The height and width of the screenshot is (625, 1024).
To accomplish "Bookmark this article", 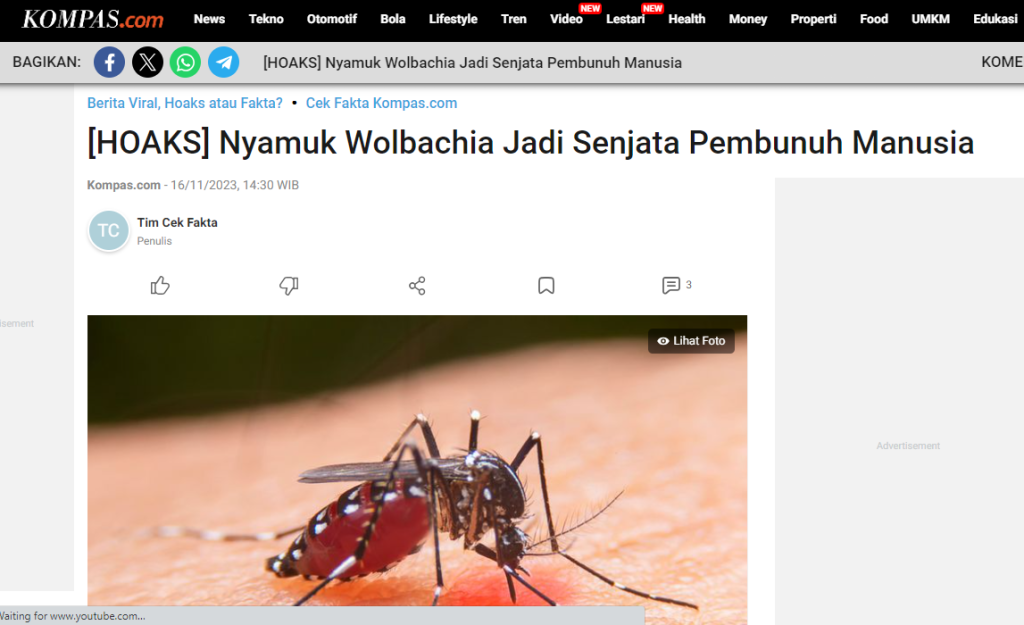I will (546, 285).
